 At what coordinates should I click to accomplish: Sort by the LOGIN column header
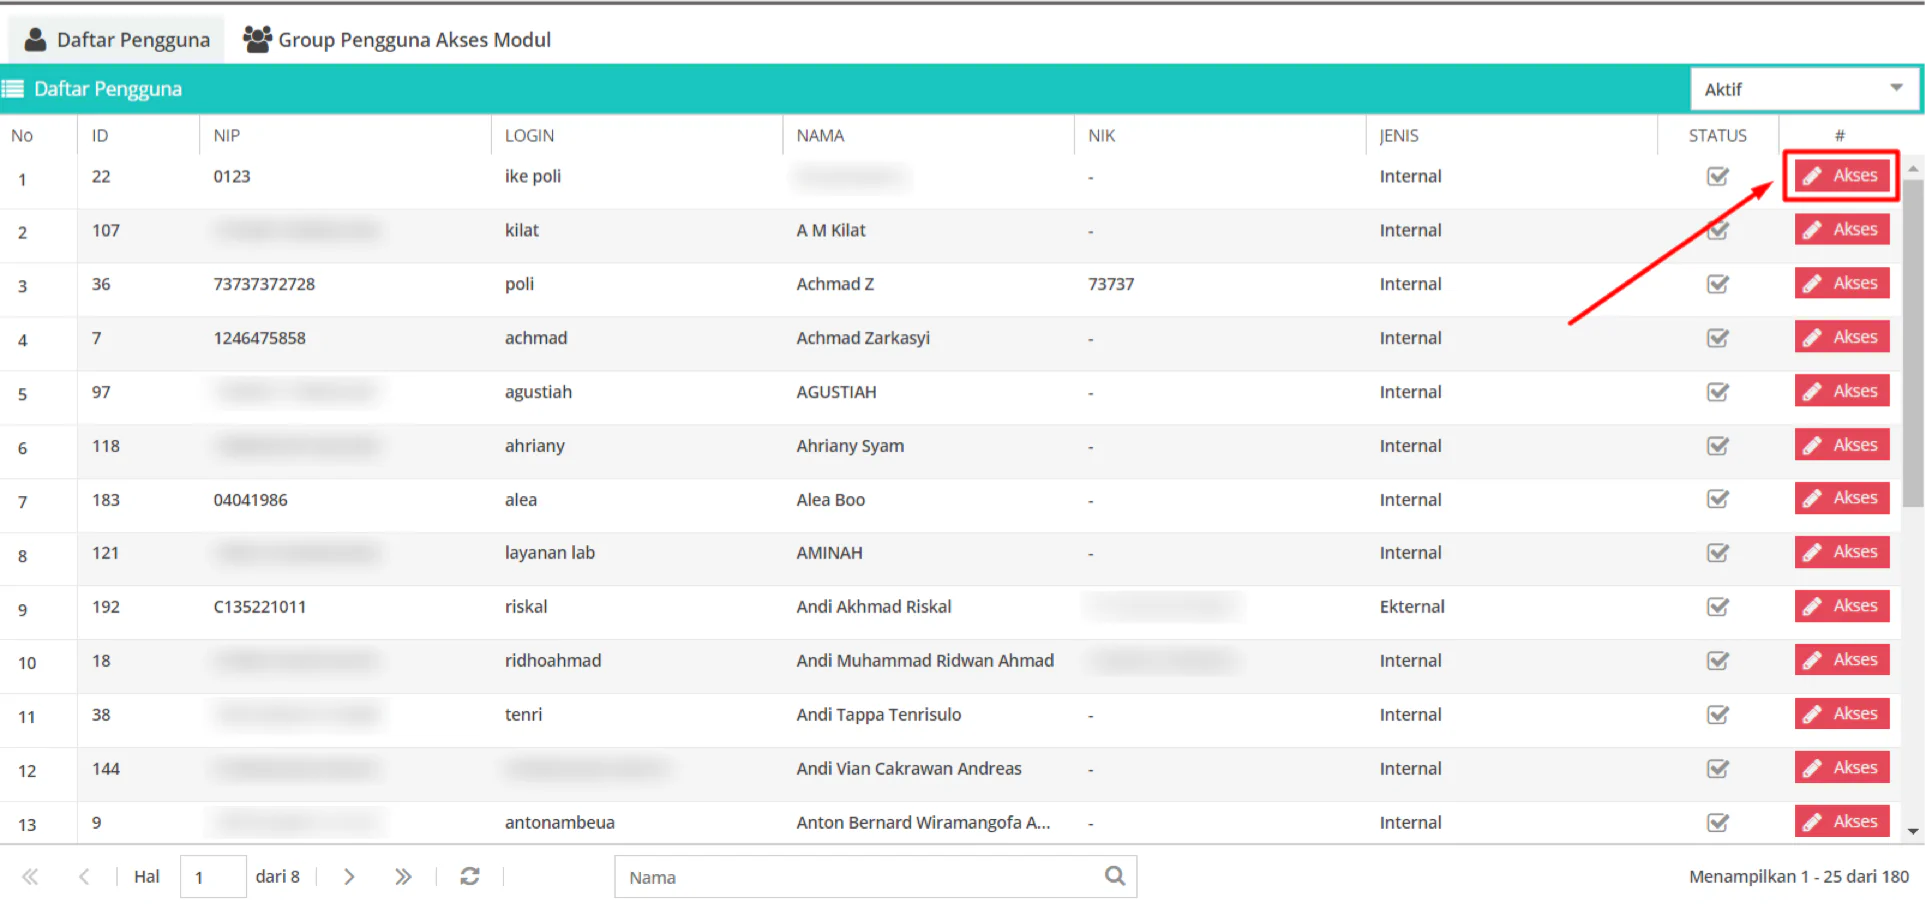click(529, 135)
